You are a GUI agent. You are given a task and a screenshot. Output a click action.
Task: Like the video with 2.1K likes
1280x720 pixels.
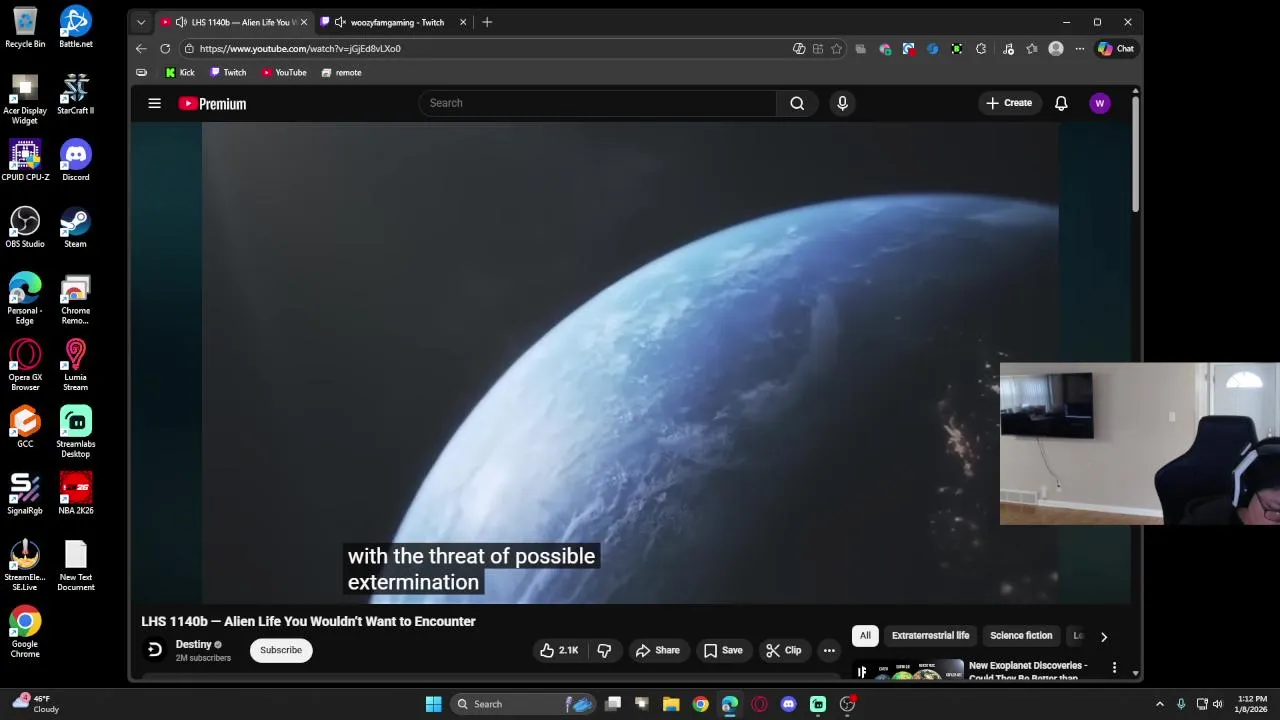(559, 650)
